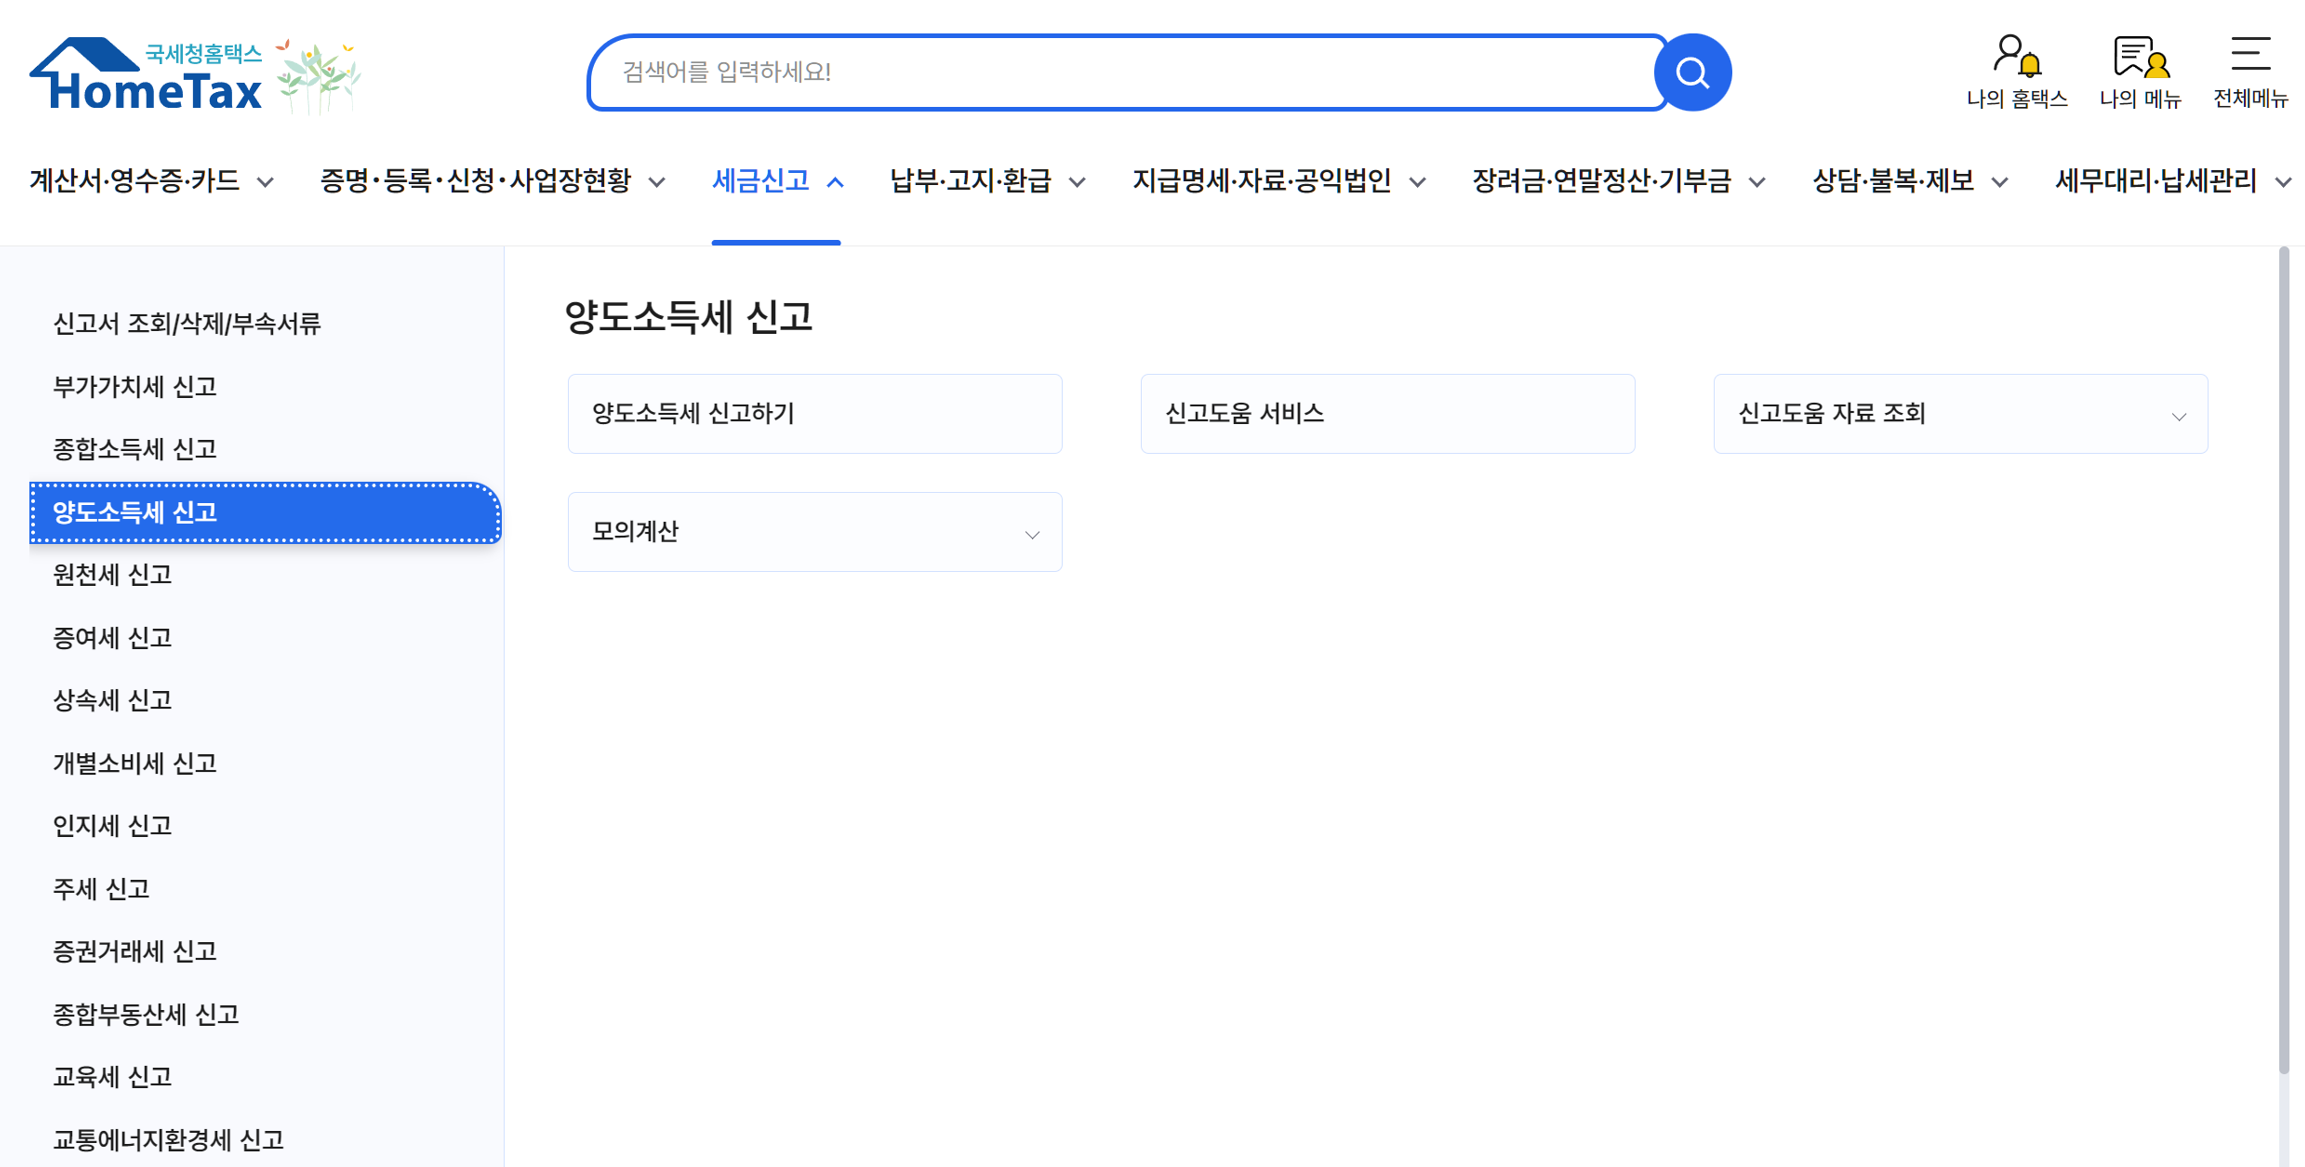This screenshot has width=2305, height=1167.
Task: Open 지급명세·자료·공익법인 menu
Action: [1279, 182]
